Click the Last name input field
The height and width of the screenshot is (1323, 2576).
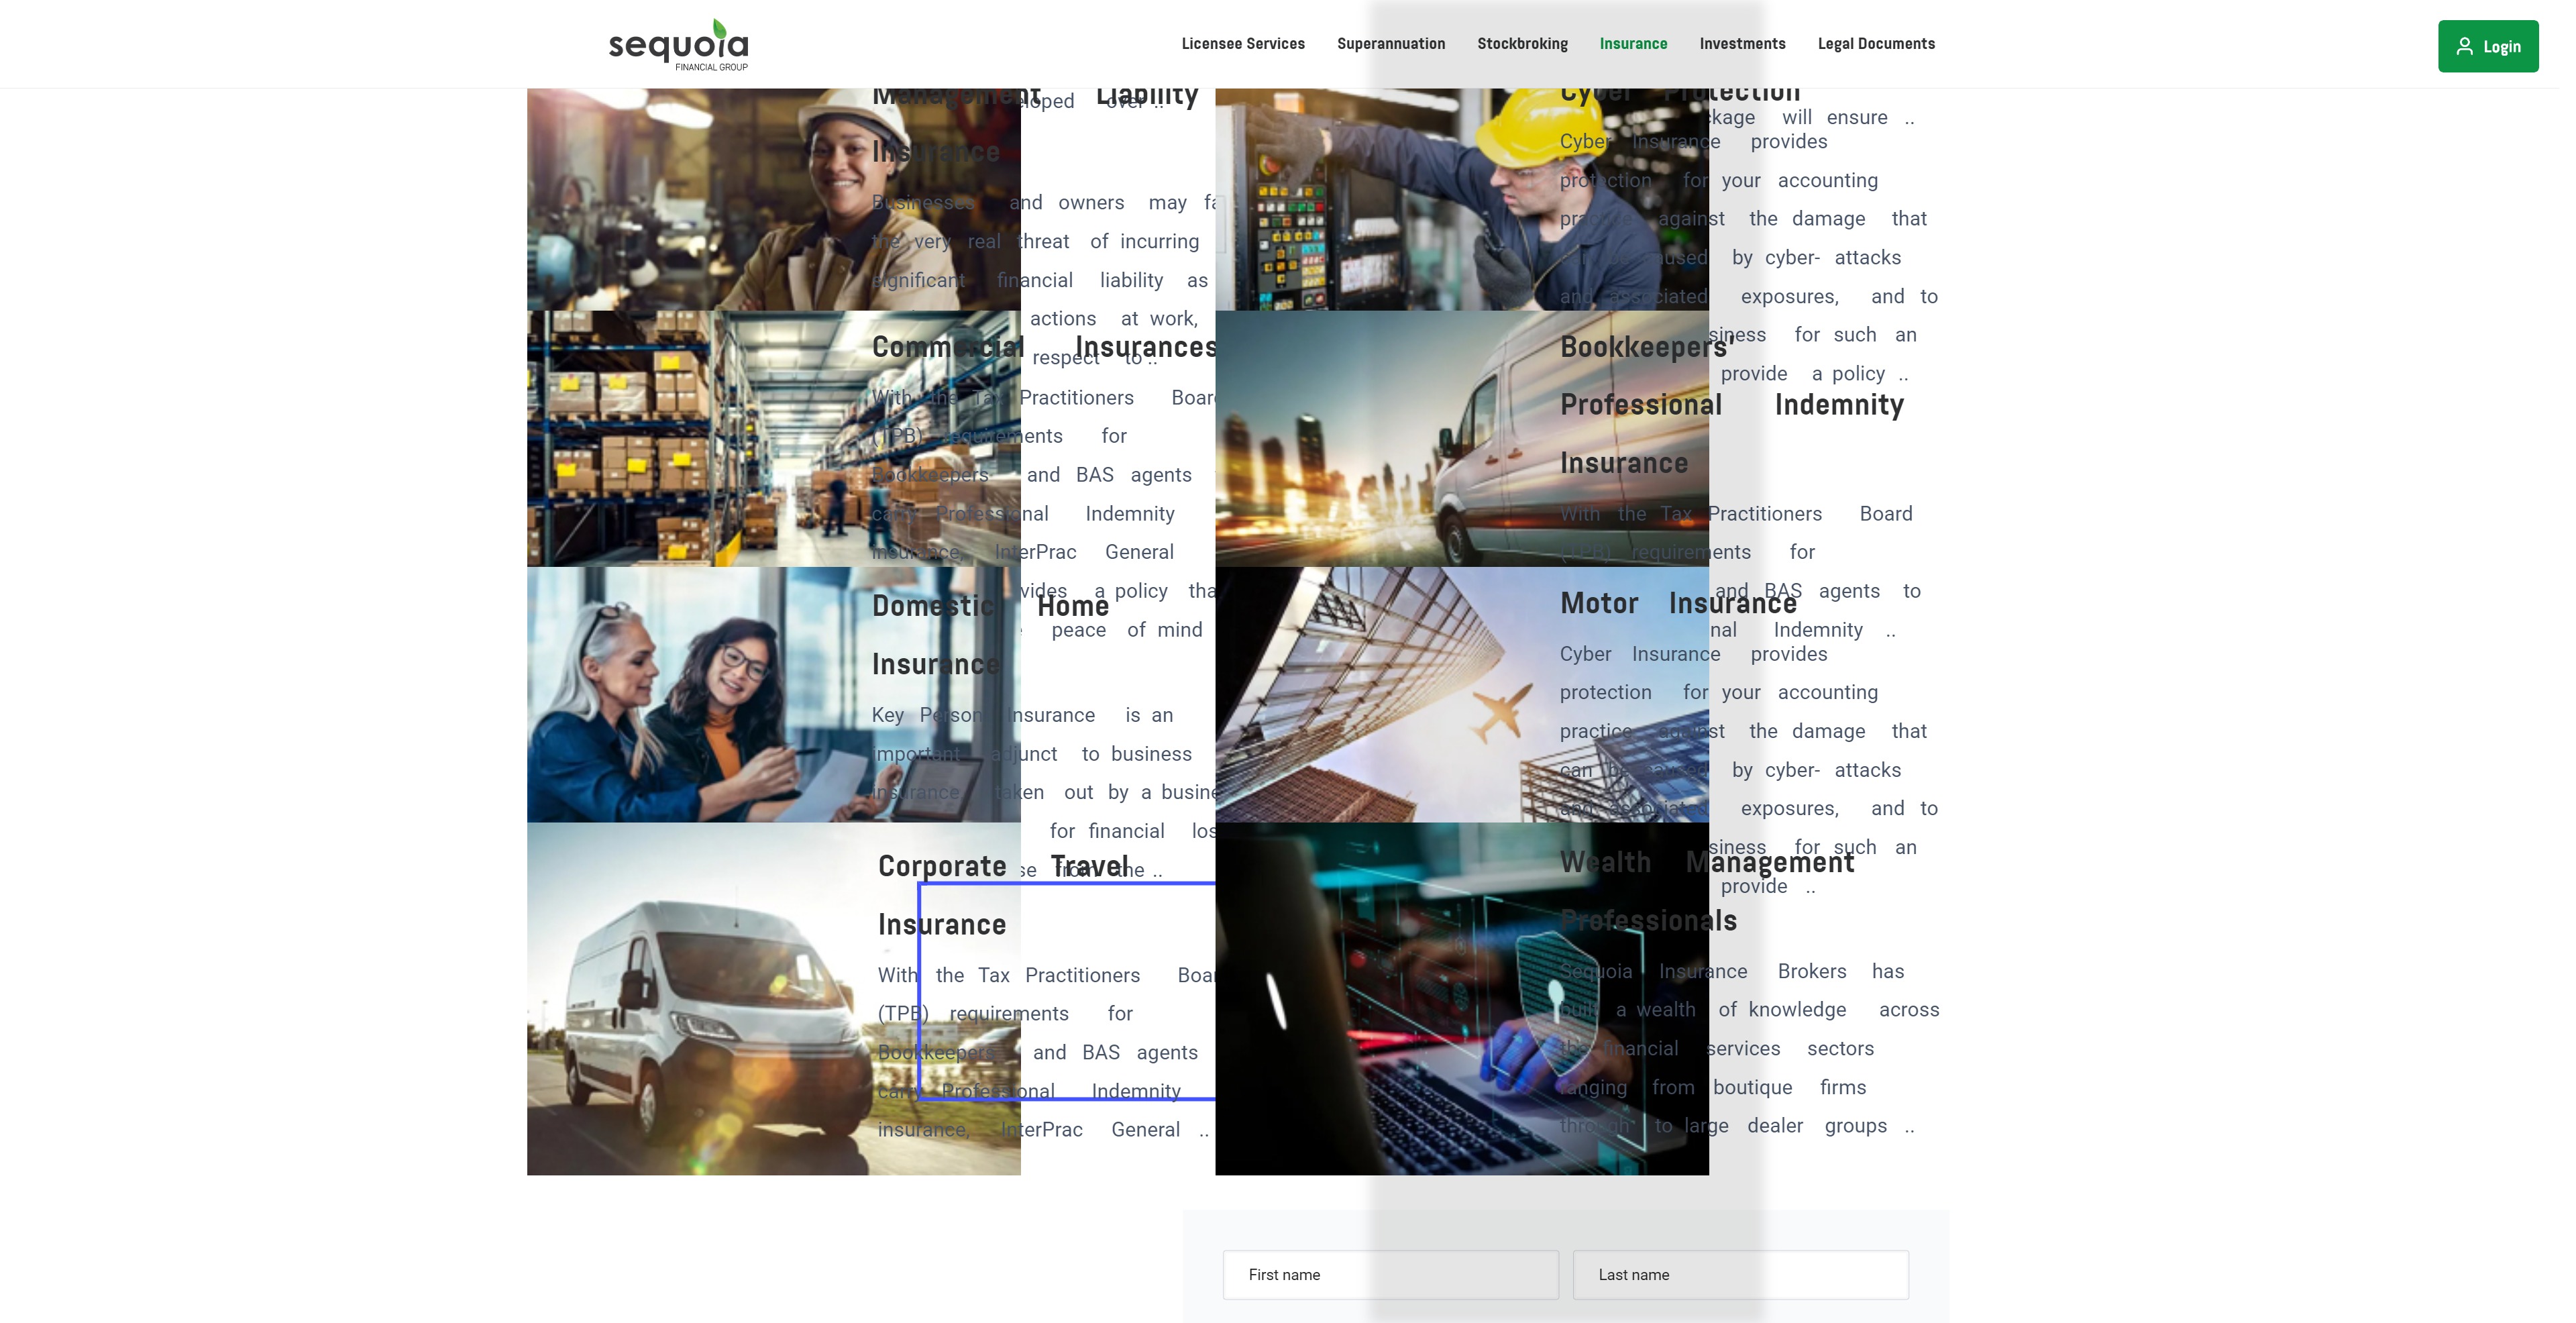click(x=1739, y=1274)
